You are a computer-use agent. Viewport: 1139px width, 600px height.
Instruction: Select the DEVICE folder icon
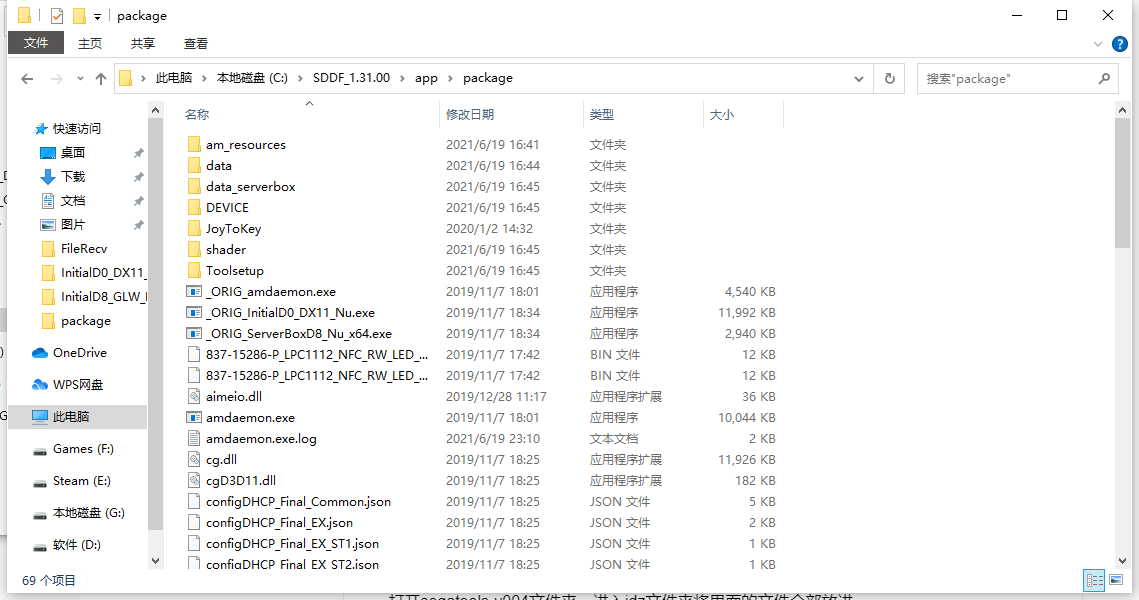tap(194, 208)
